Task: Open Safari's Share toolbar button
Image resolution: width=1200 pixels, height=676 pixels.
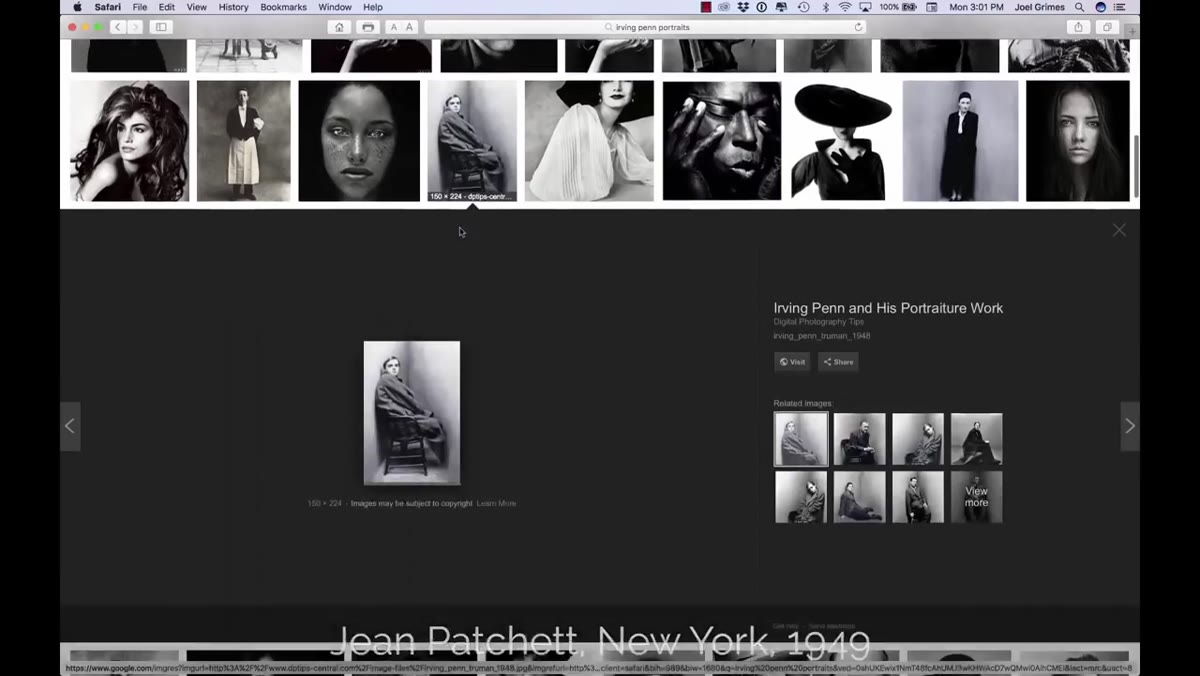Action: point(1078,27)
